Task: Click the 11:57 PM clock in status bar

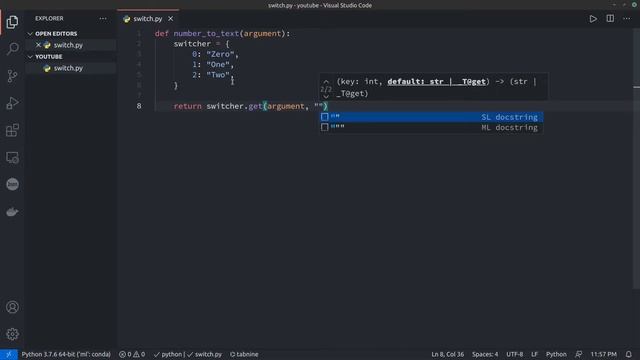Action: coord(603,354)
